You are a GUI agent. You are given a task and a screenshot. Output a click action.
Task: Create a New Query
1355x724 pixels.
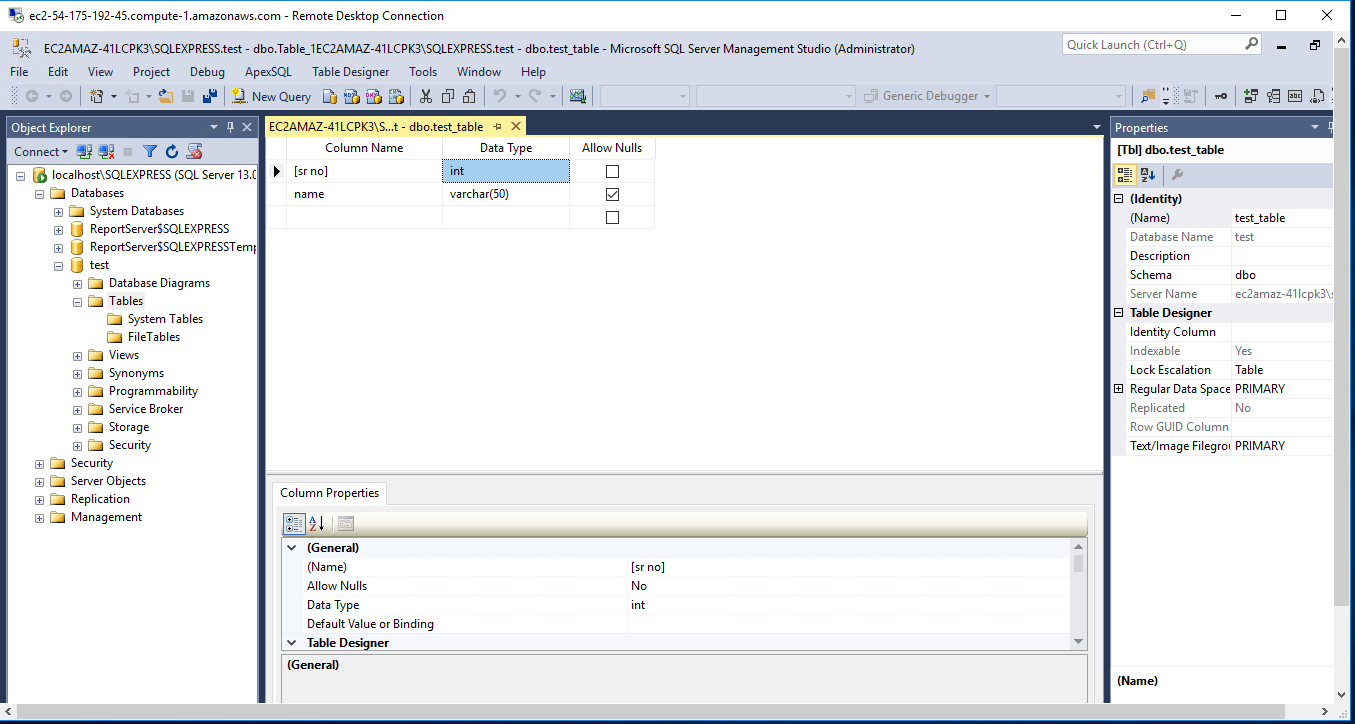pyautogui.click(x=271, y=95)
